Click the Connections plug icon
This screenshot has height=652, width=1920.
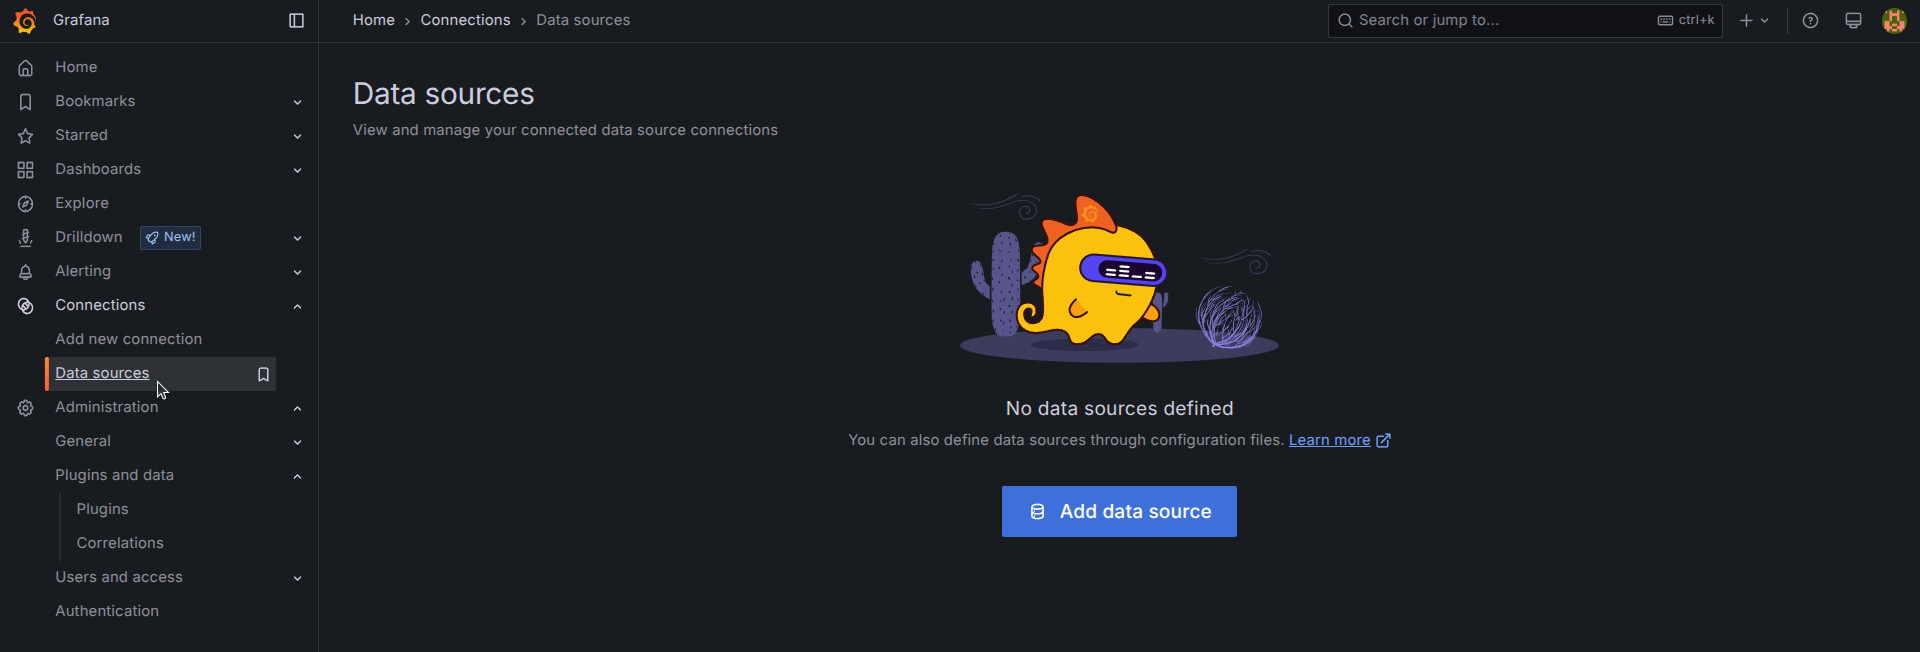tap(26, 306)
